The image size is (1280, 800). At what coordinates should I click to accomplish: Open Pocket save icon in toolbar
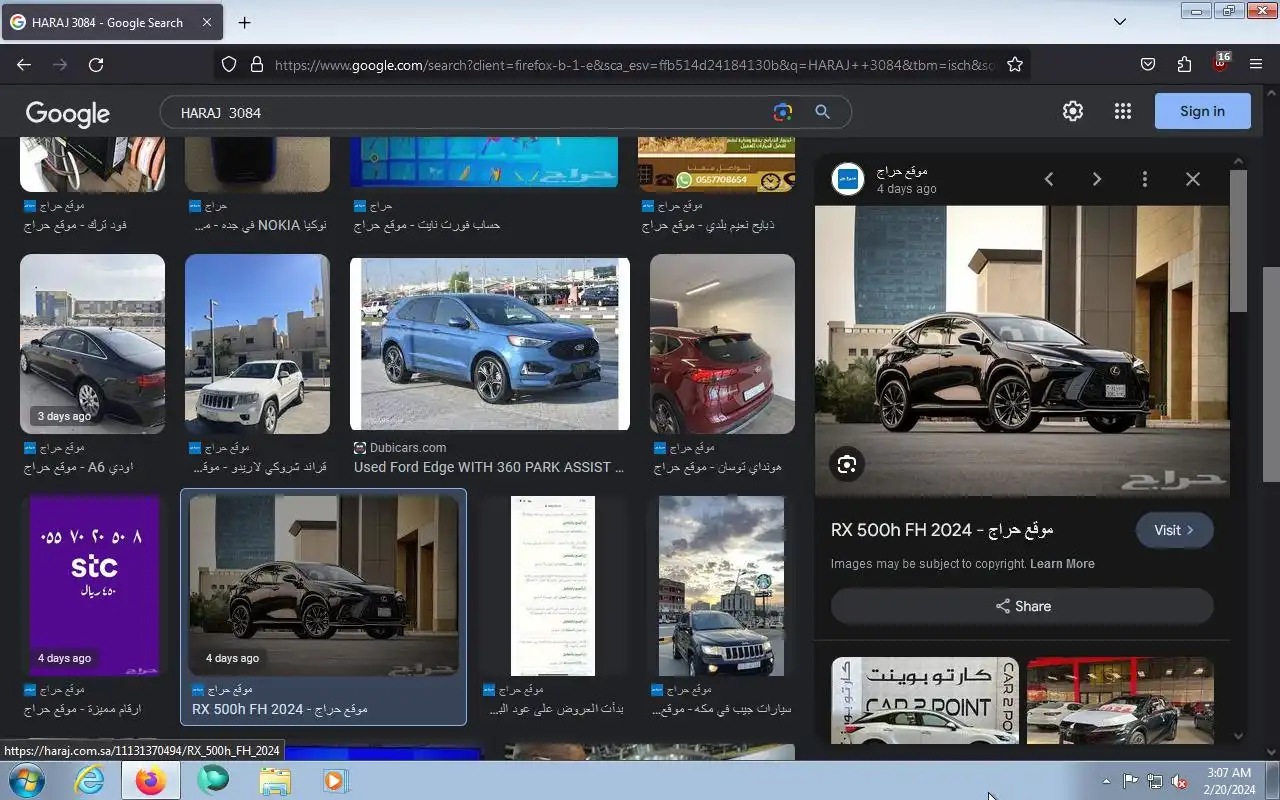[x=1148, y=64]
